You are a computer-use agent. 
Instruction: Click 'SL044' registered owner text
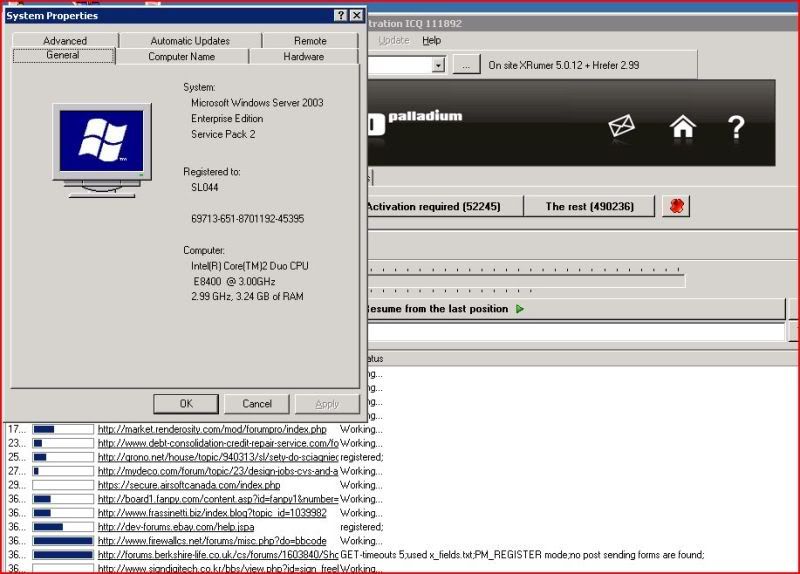pos(205,187)
